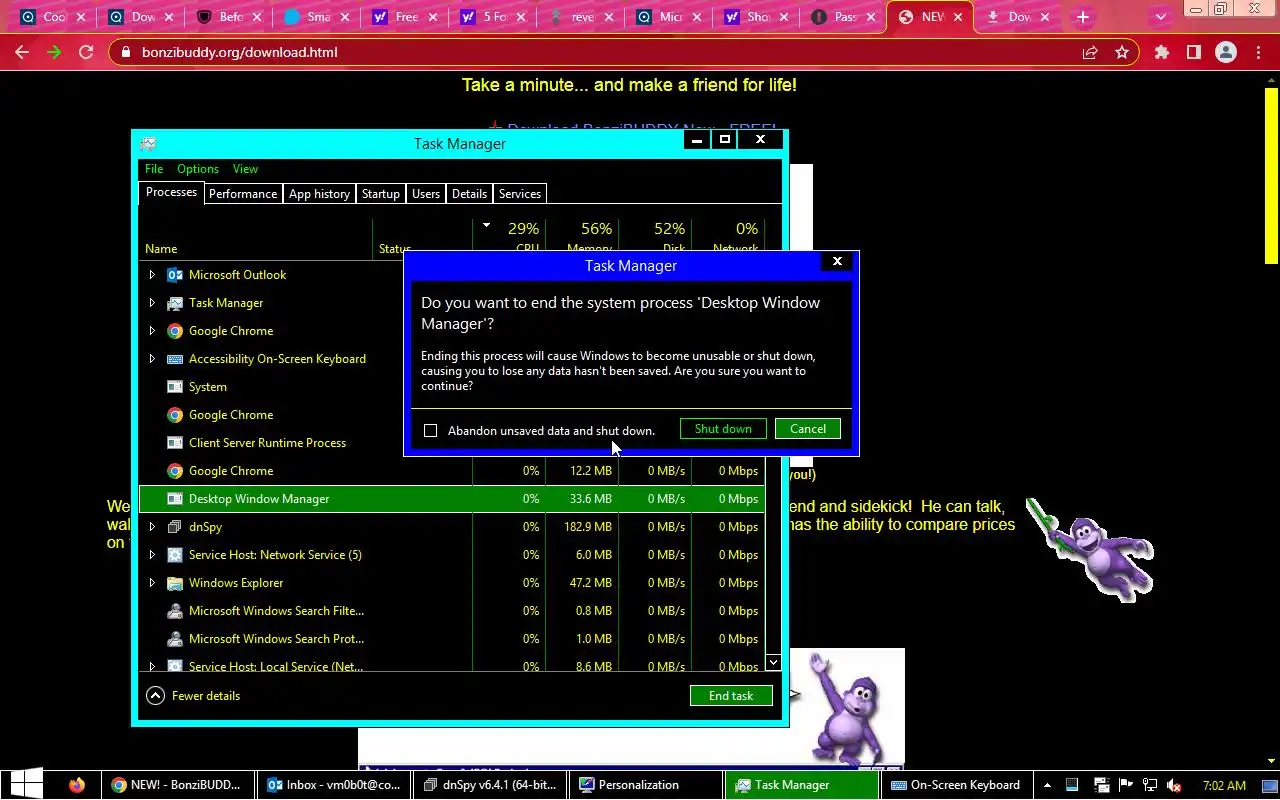
Task: Click the Shut down button
Action: (723, 429)
